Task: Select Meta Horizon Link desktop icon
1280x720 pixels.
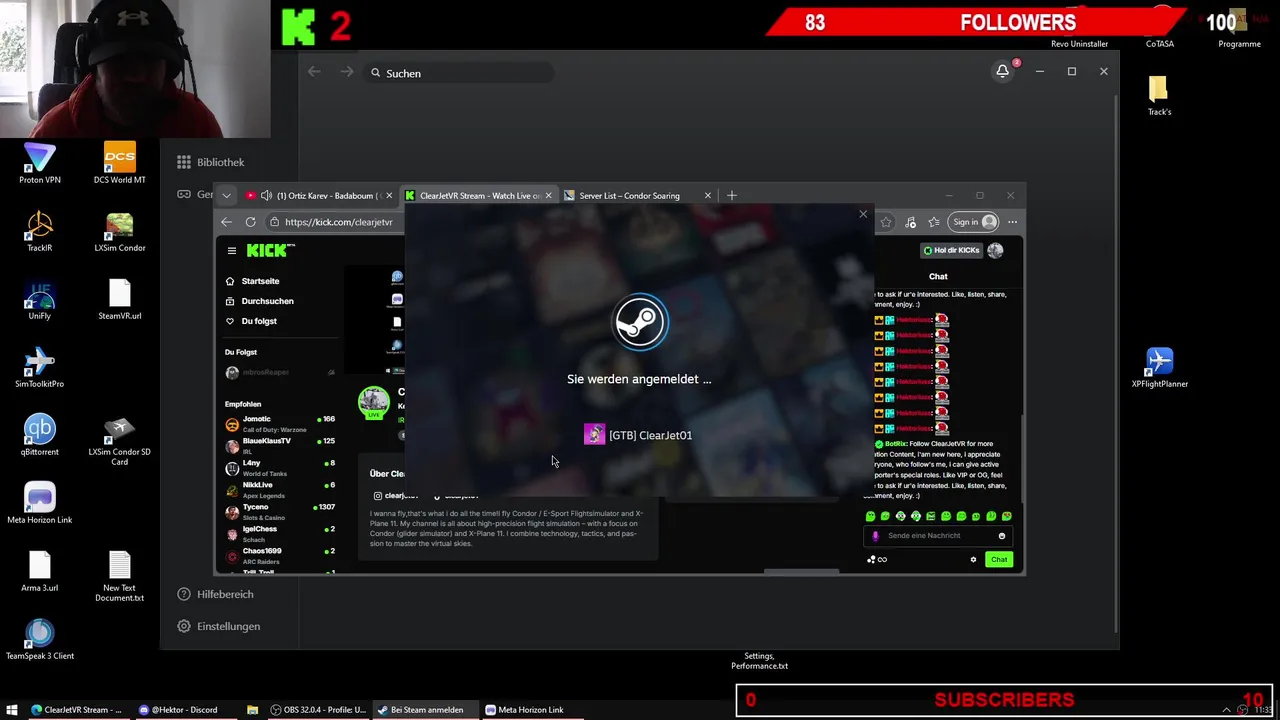Action: [40, 503]
